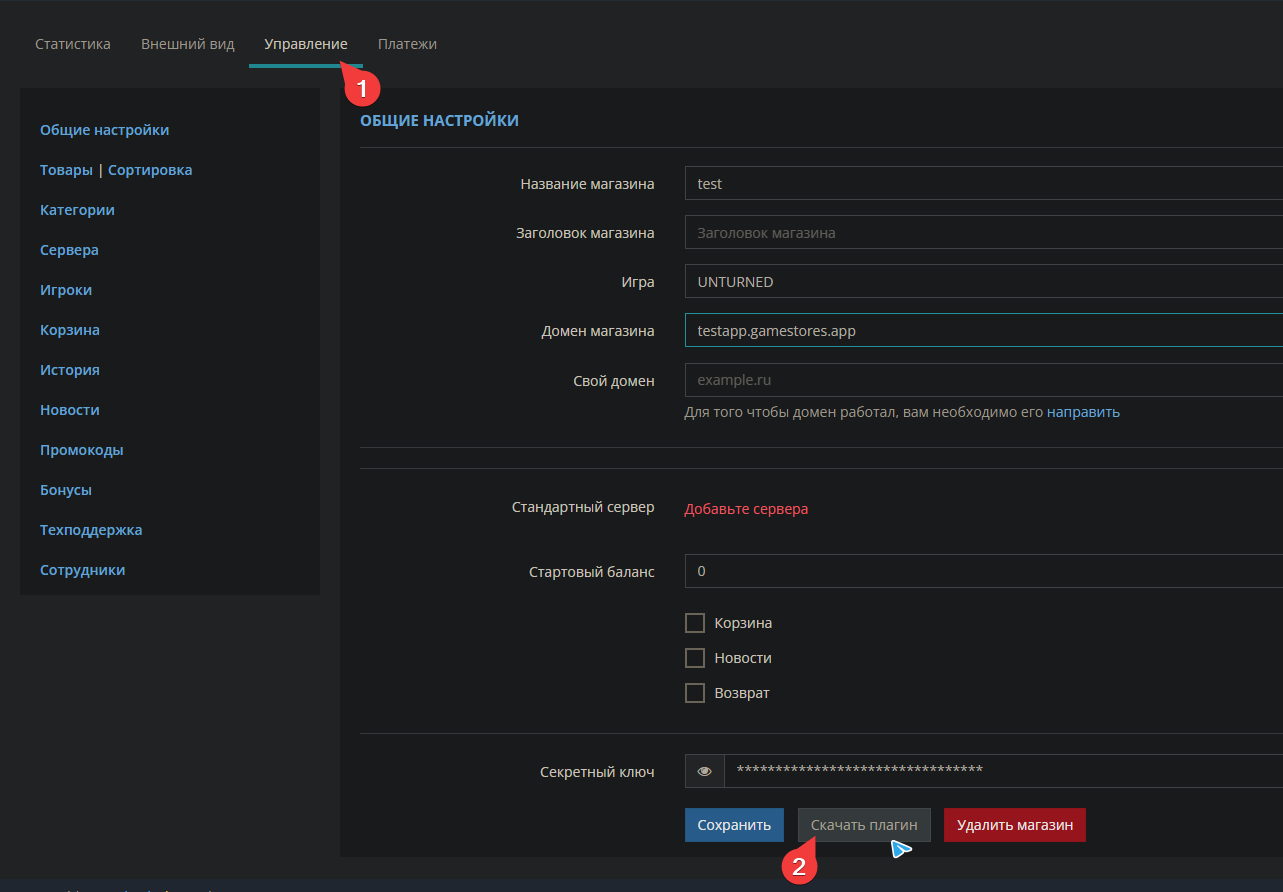Image resolution: width=1283 pixels, height=892 pixels.
Task: Open the Игра dropdown showing UNTURNED
Action: [x=984, y=282]
